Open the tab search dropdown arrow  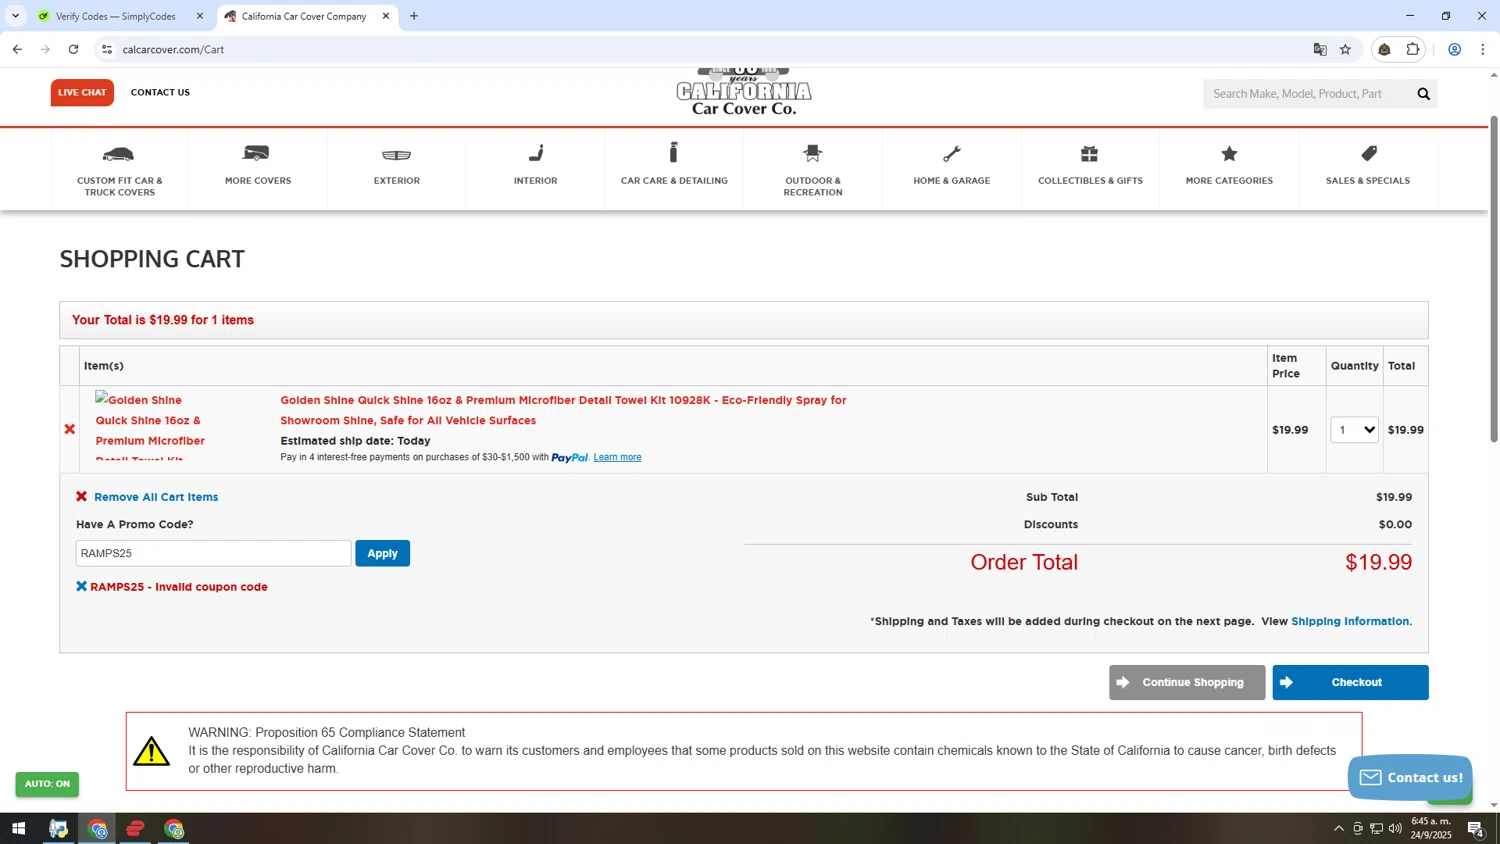pos(15,16)
